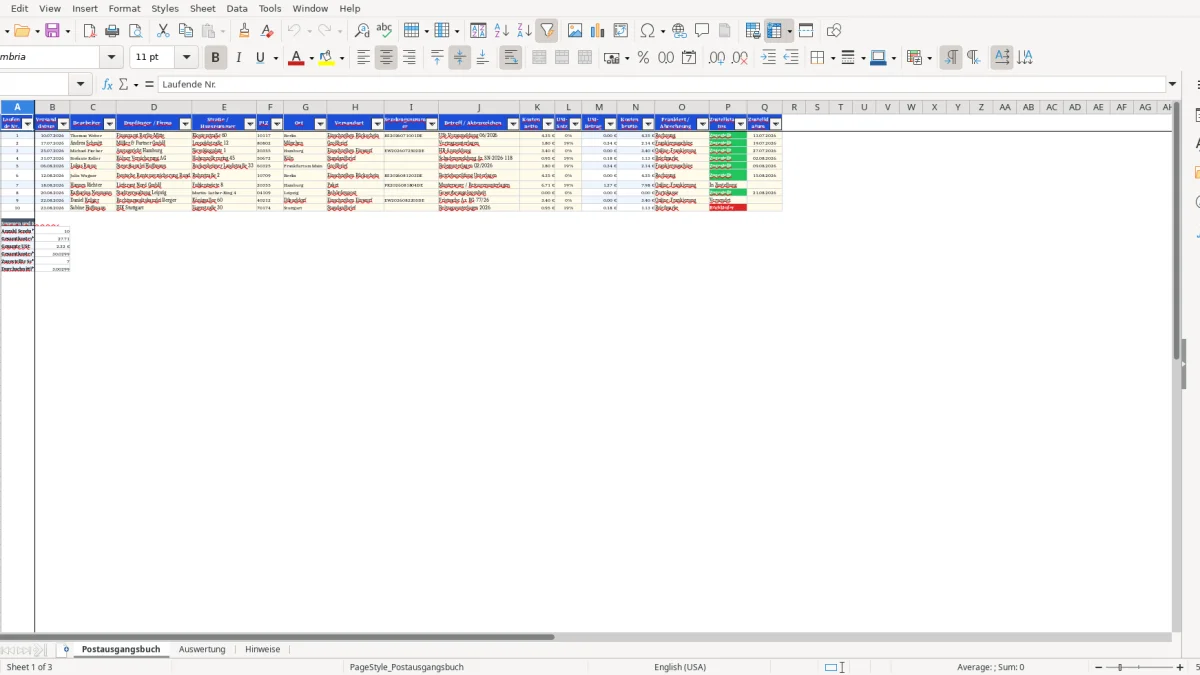The image size is (1200, 675).
Task: Format as date icon
Action: pyautogui.click(x=689, y=58)
